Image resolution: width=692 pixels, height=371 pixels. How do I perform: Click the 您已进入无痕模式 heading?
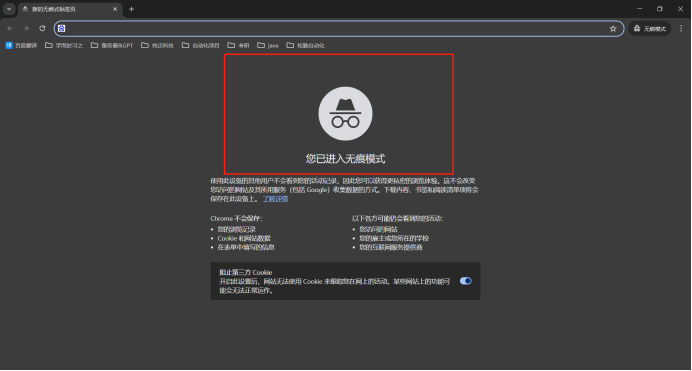345,159
